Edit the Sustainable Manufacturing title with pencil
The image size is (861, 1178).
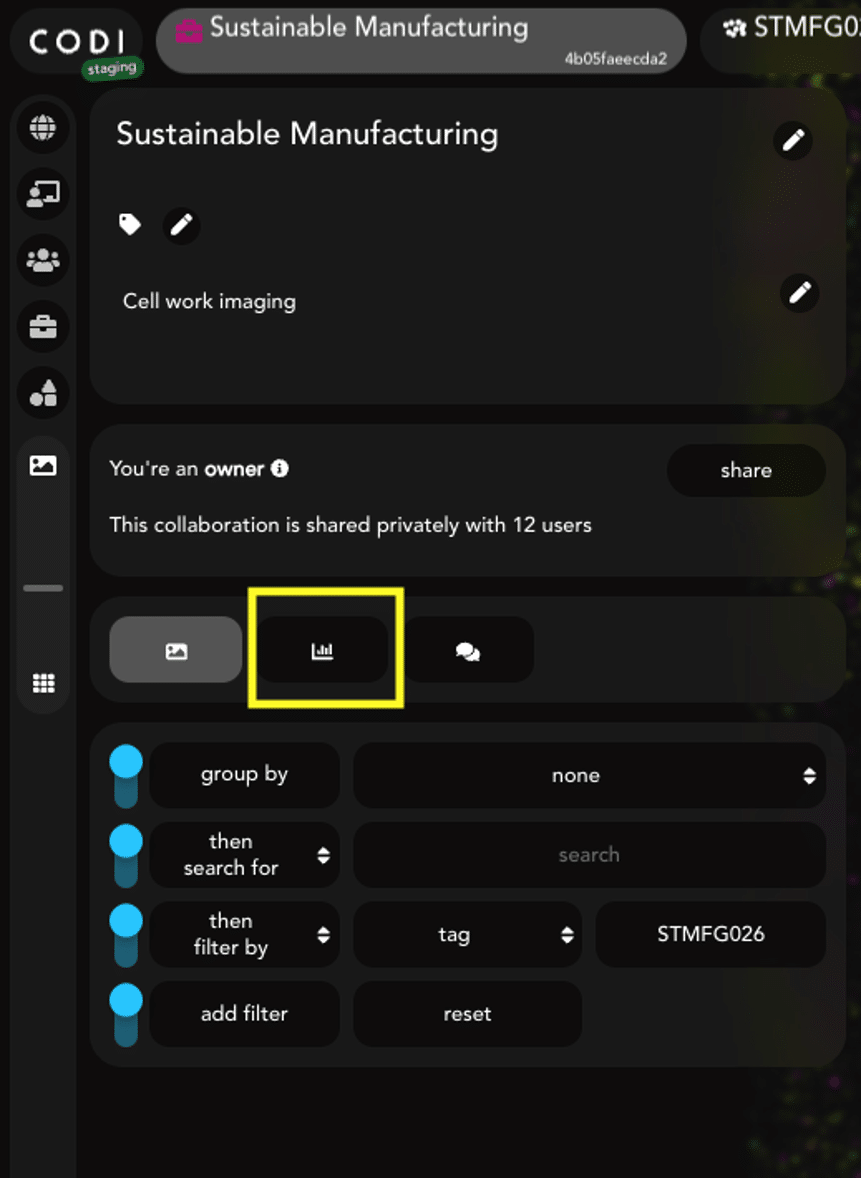793,140
